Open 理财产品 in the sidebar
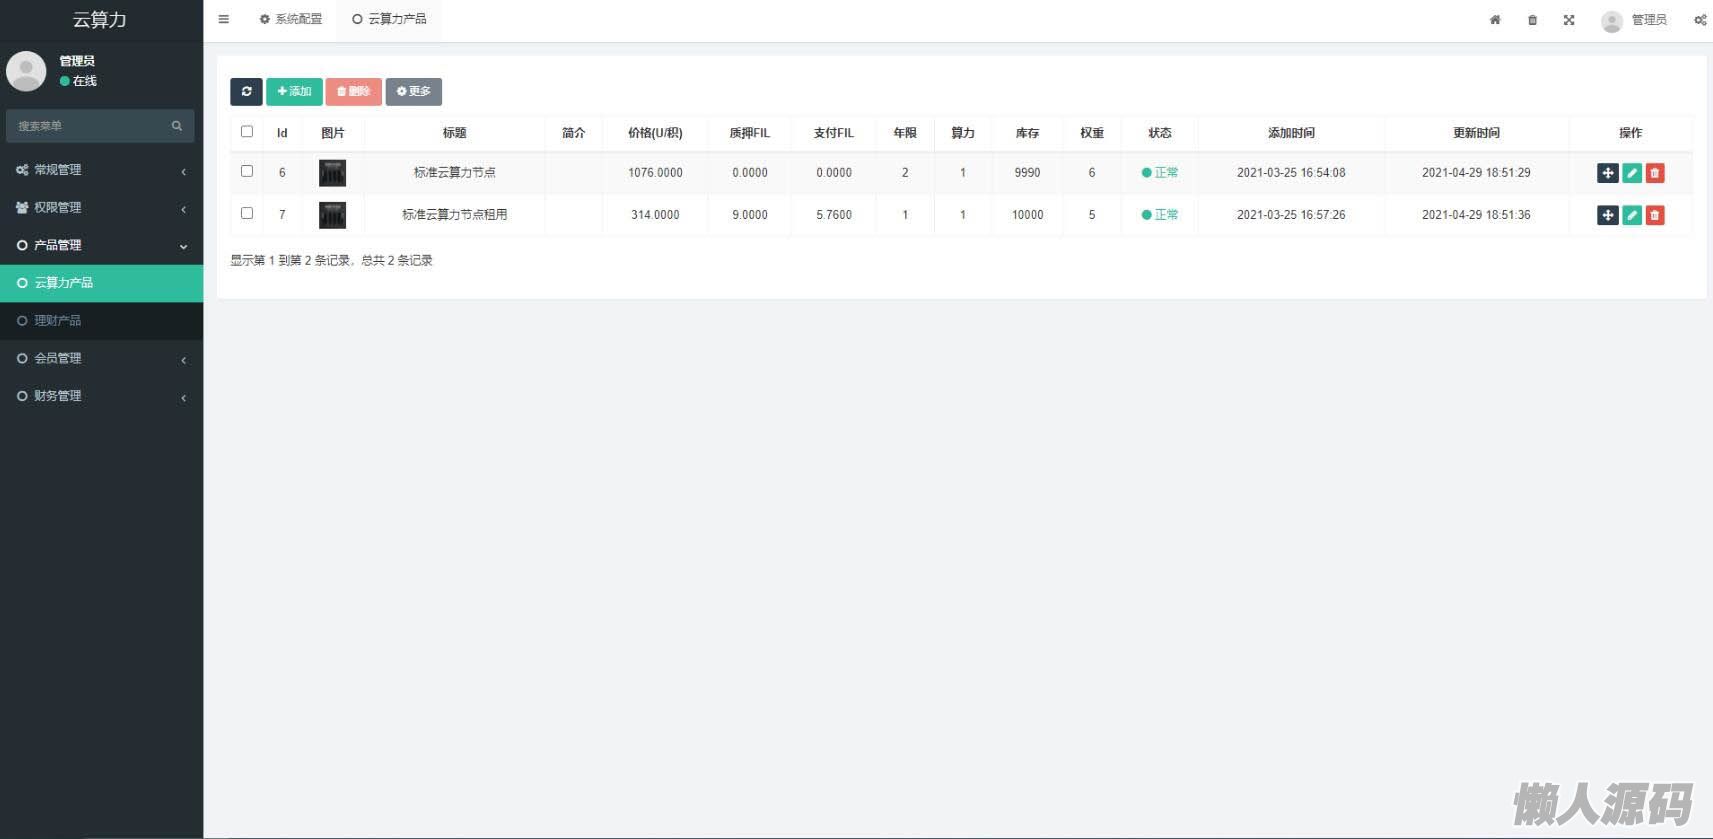Viewport: 1713px width, 839px height. (x=101, y=321)
